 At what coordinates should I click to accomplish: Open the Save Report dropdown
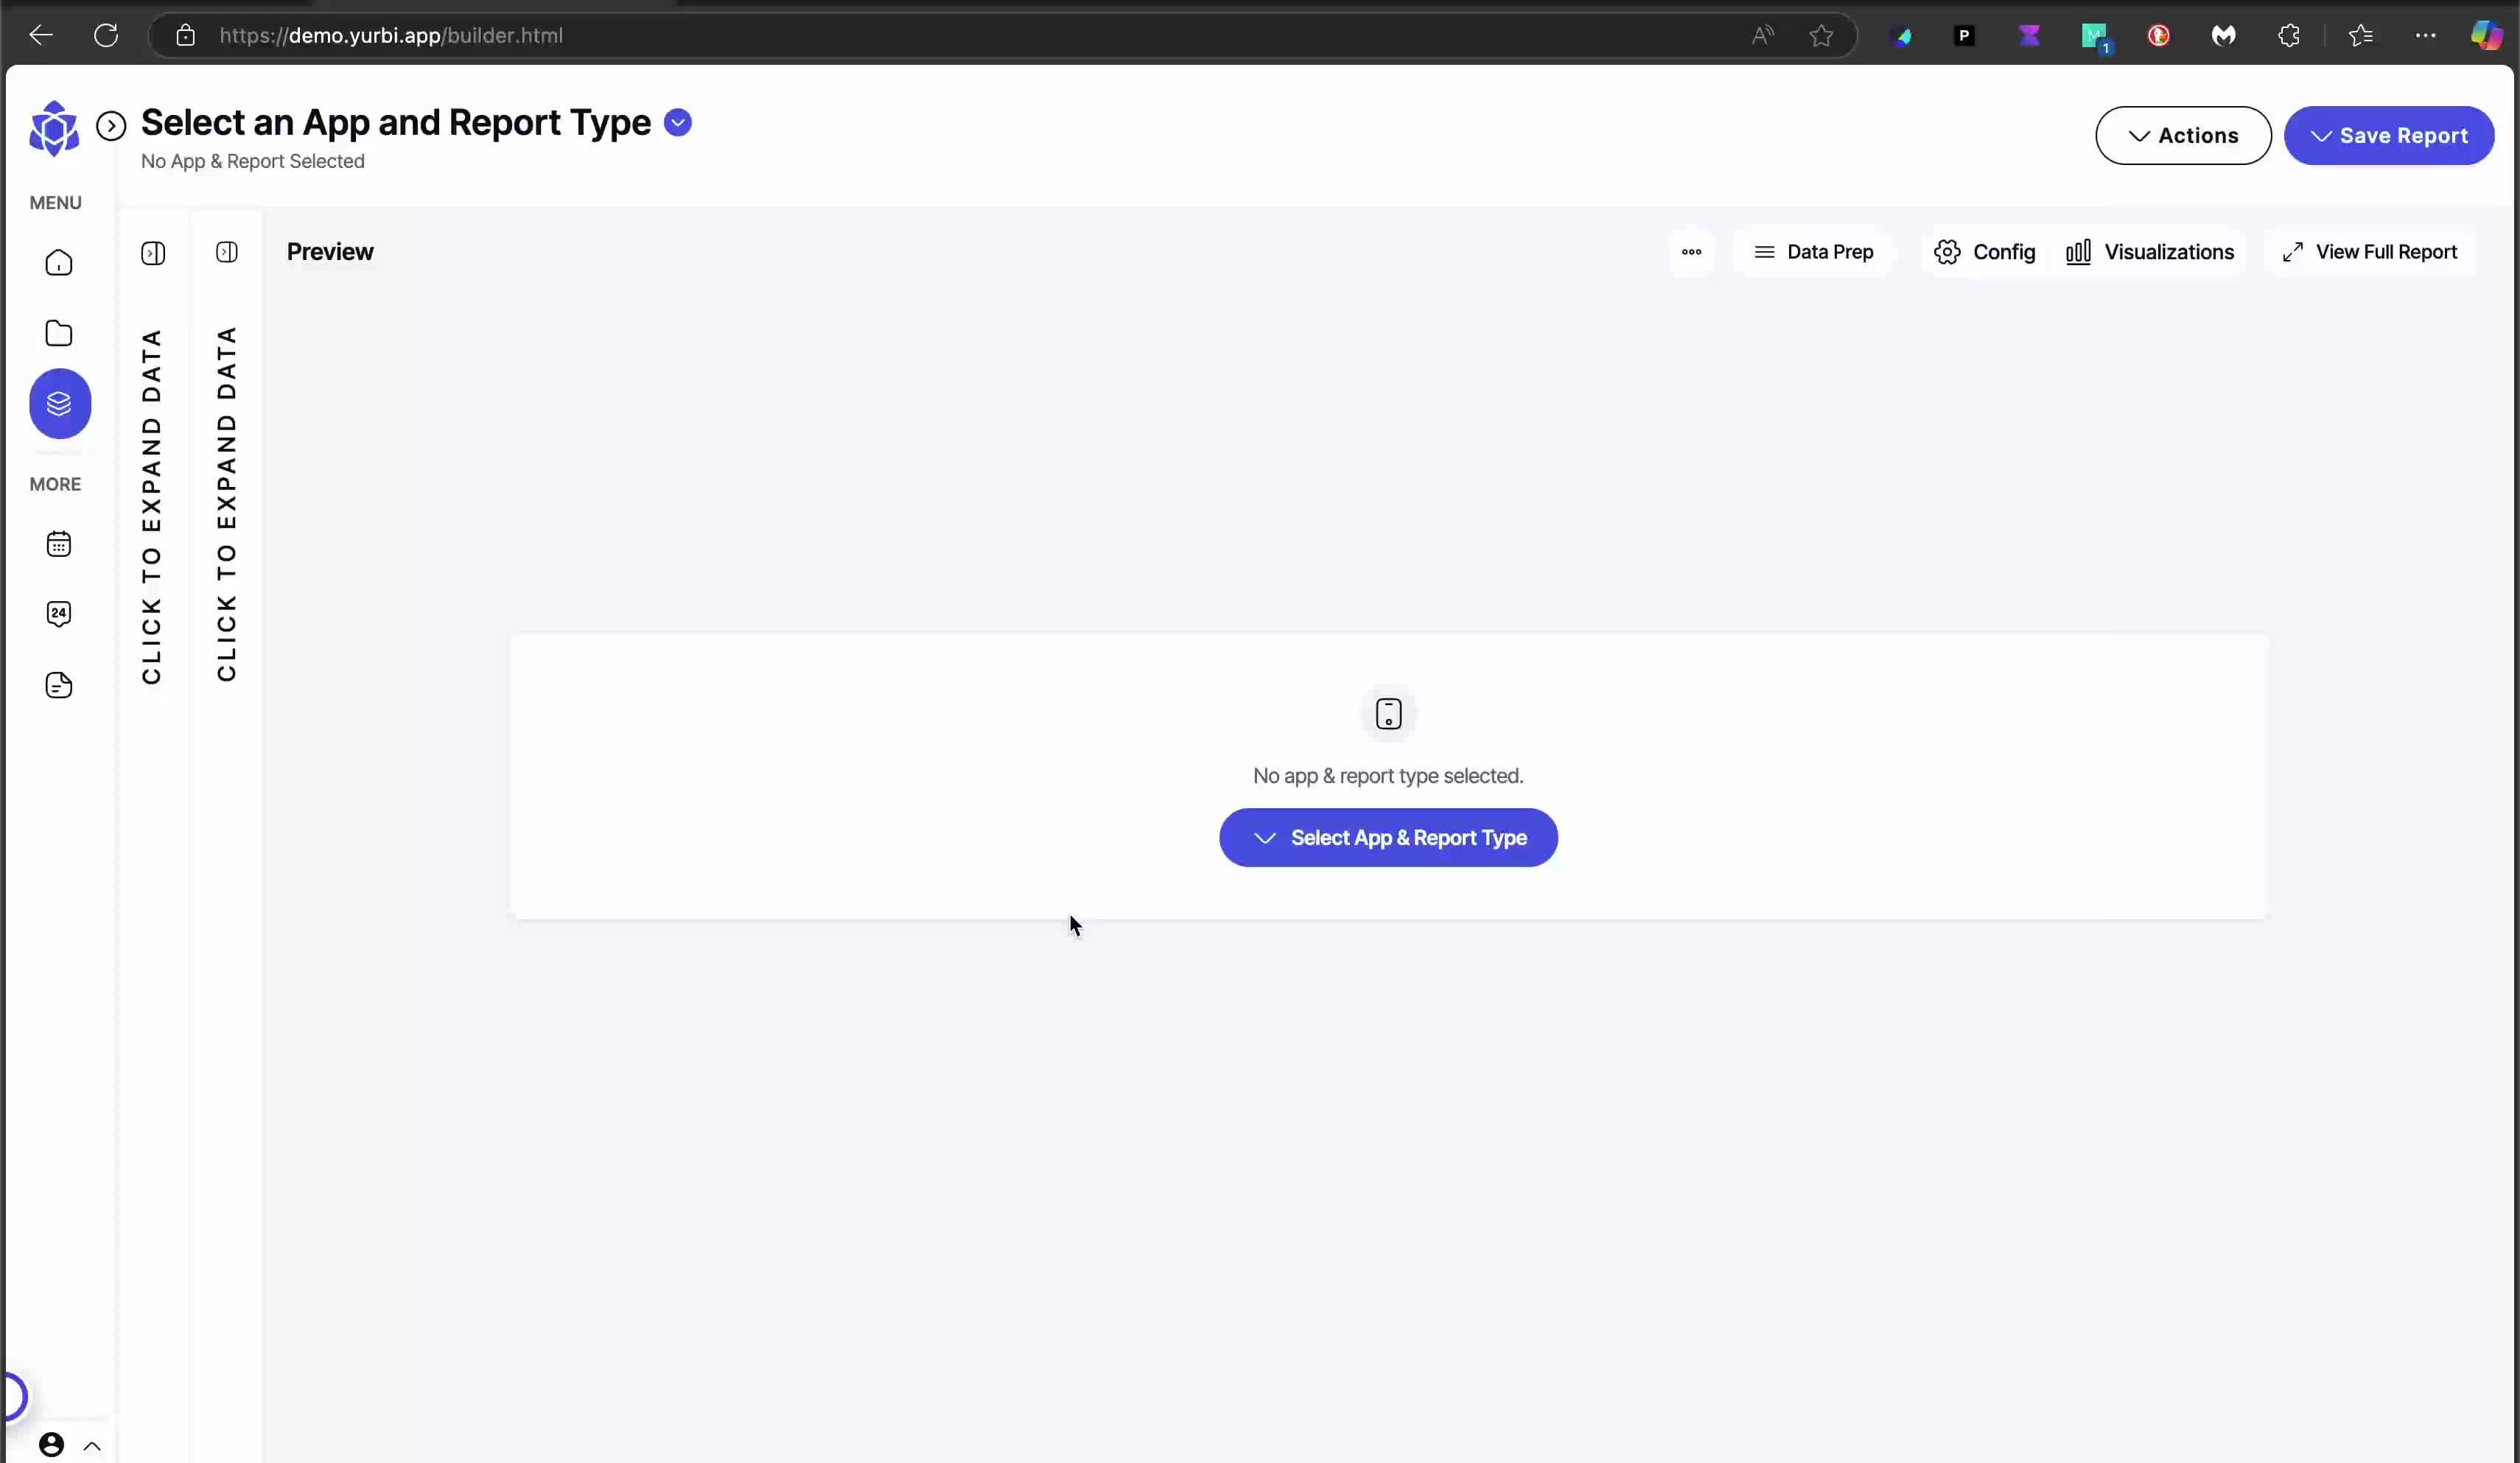2388,135
